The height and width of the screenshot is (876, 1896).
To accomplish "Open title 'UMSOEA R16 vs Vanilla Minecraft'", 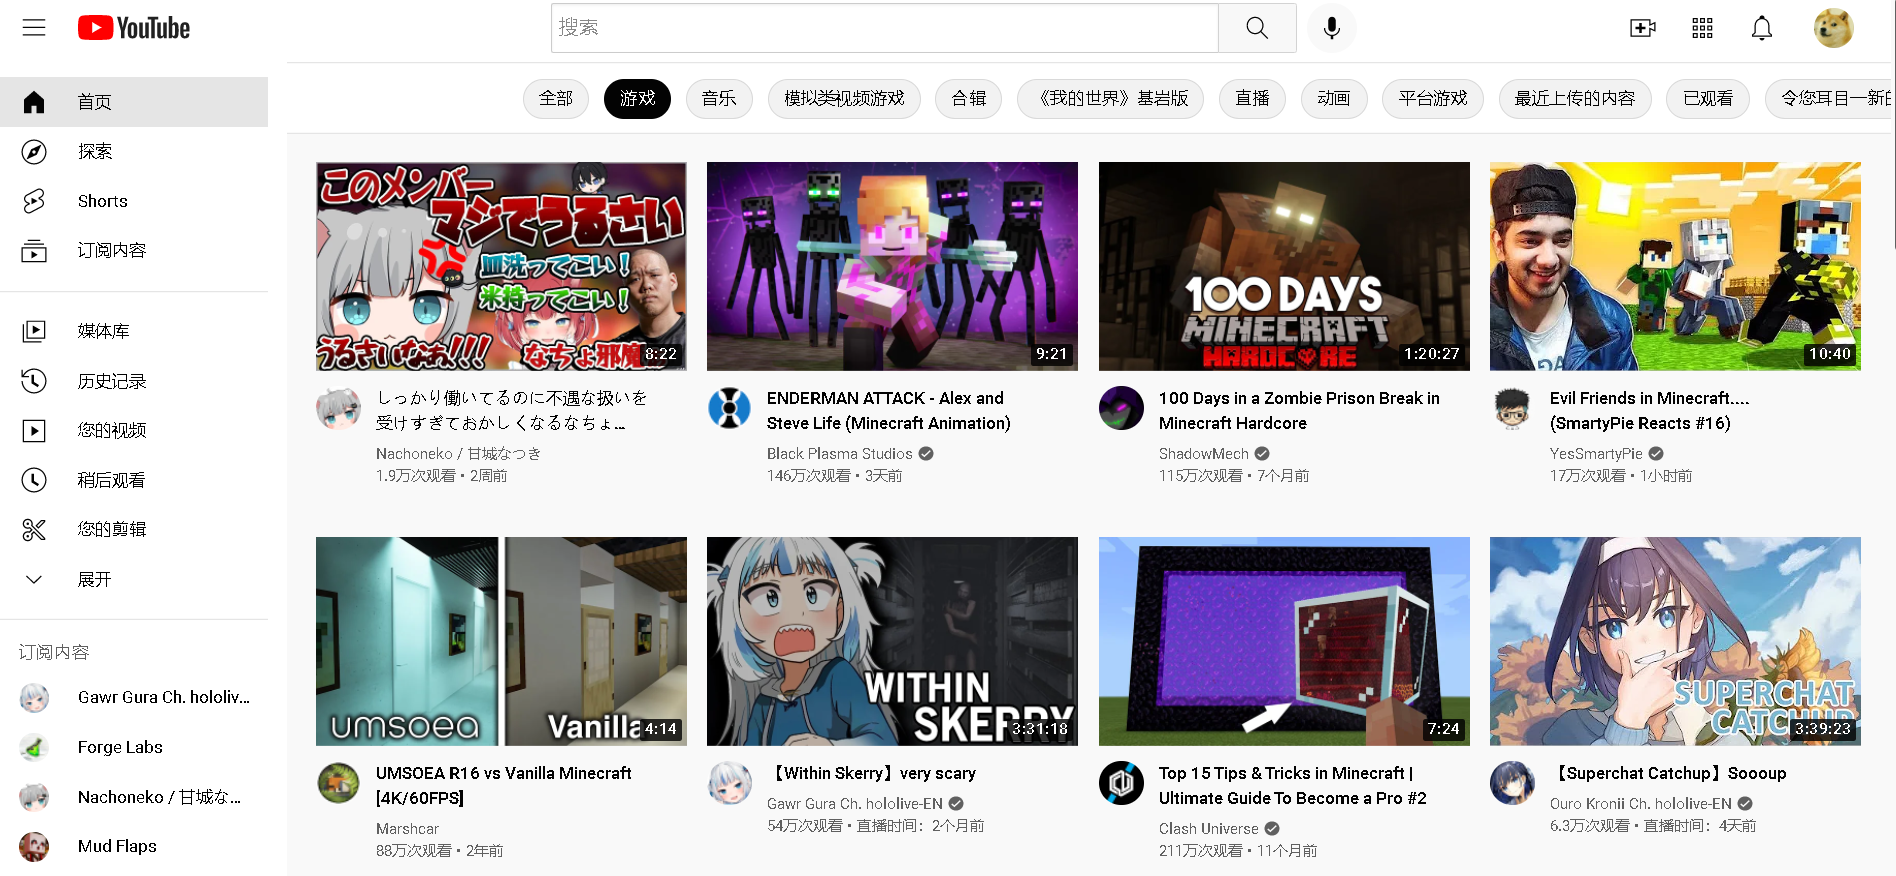I will coord(503,786).
